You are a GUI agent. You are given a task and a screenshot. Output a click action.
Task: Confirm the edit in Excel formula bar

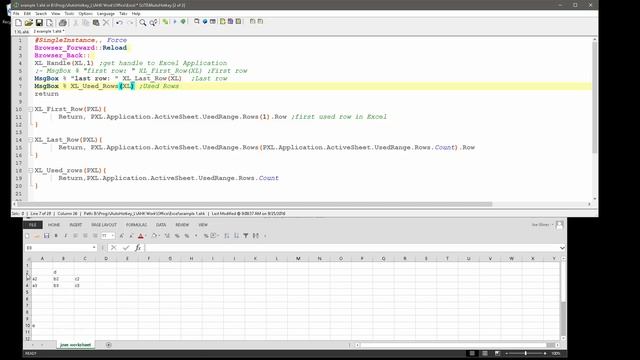pyautogui.click(x=126, y=248)
